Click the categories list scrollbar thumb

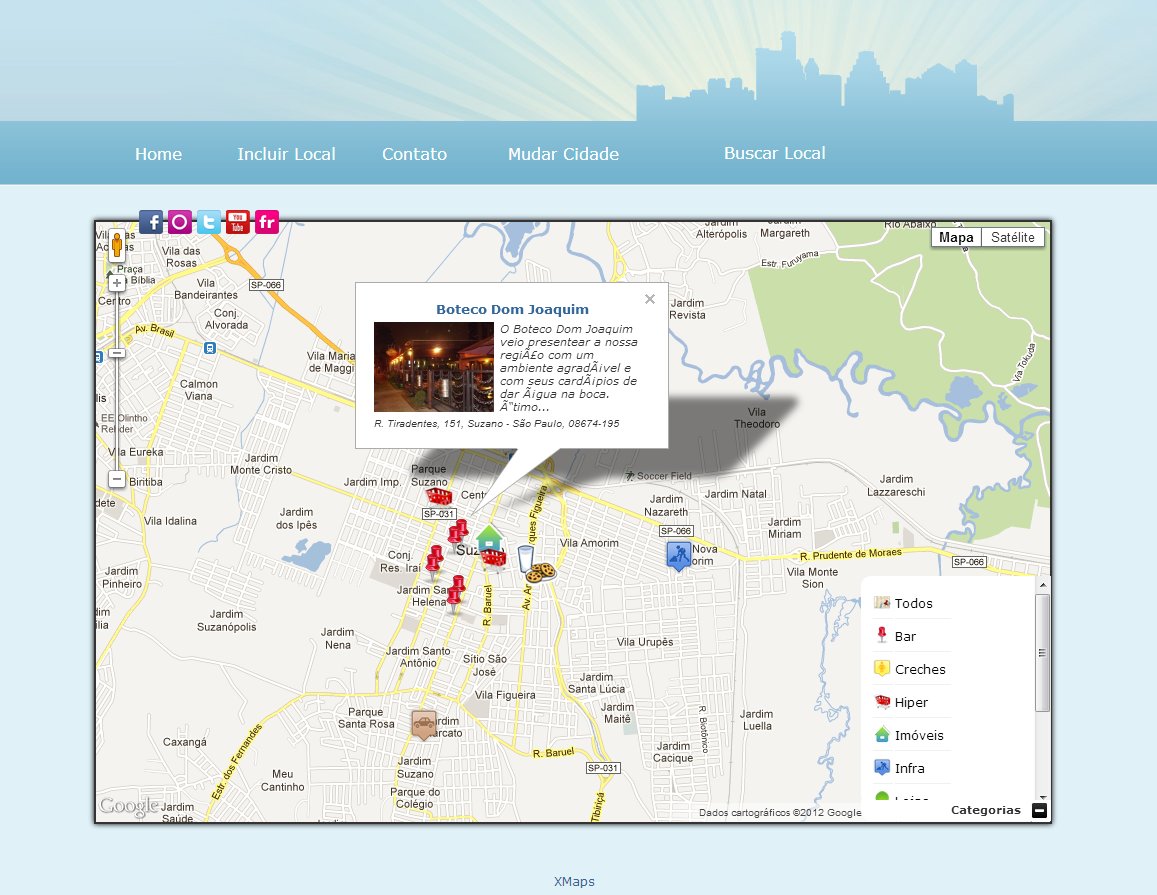tap(1042, 653)
